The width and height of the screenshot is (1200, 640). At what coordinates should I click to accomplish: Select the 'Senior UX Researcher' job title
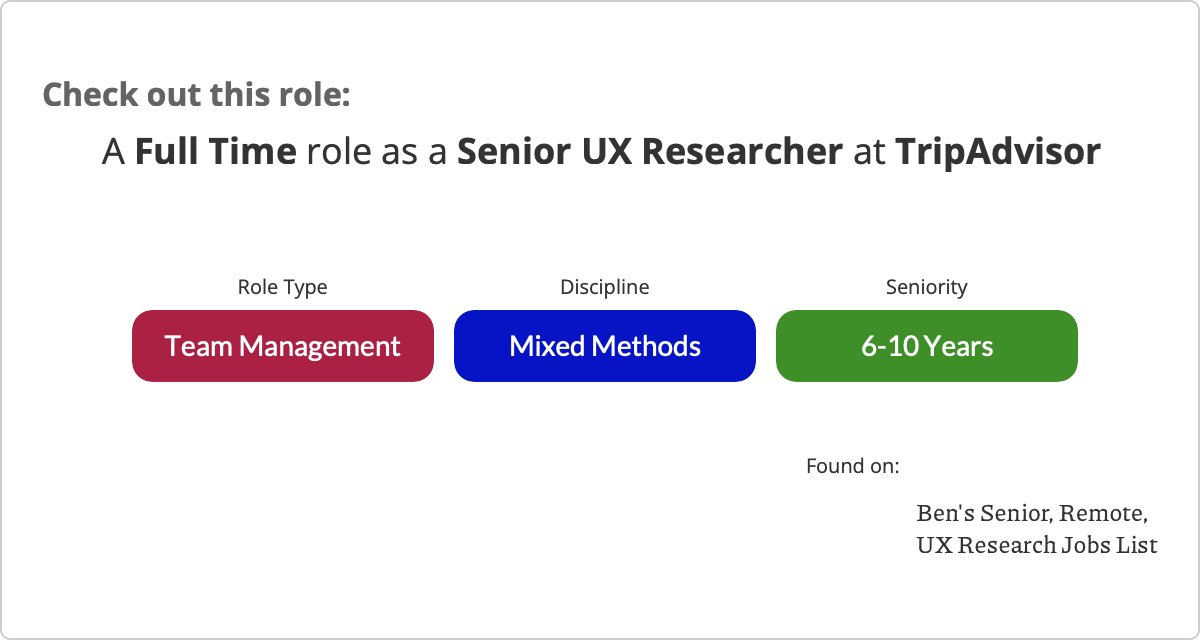point(650,152)
